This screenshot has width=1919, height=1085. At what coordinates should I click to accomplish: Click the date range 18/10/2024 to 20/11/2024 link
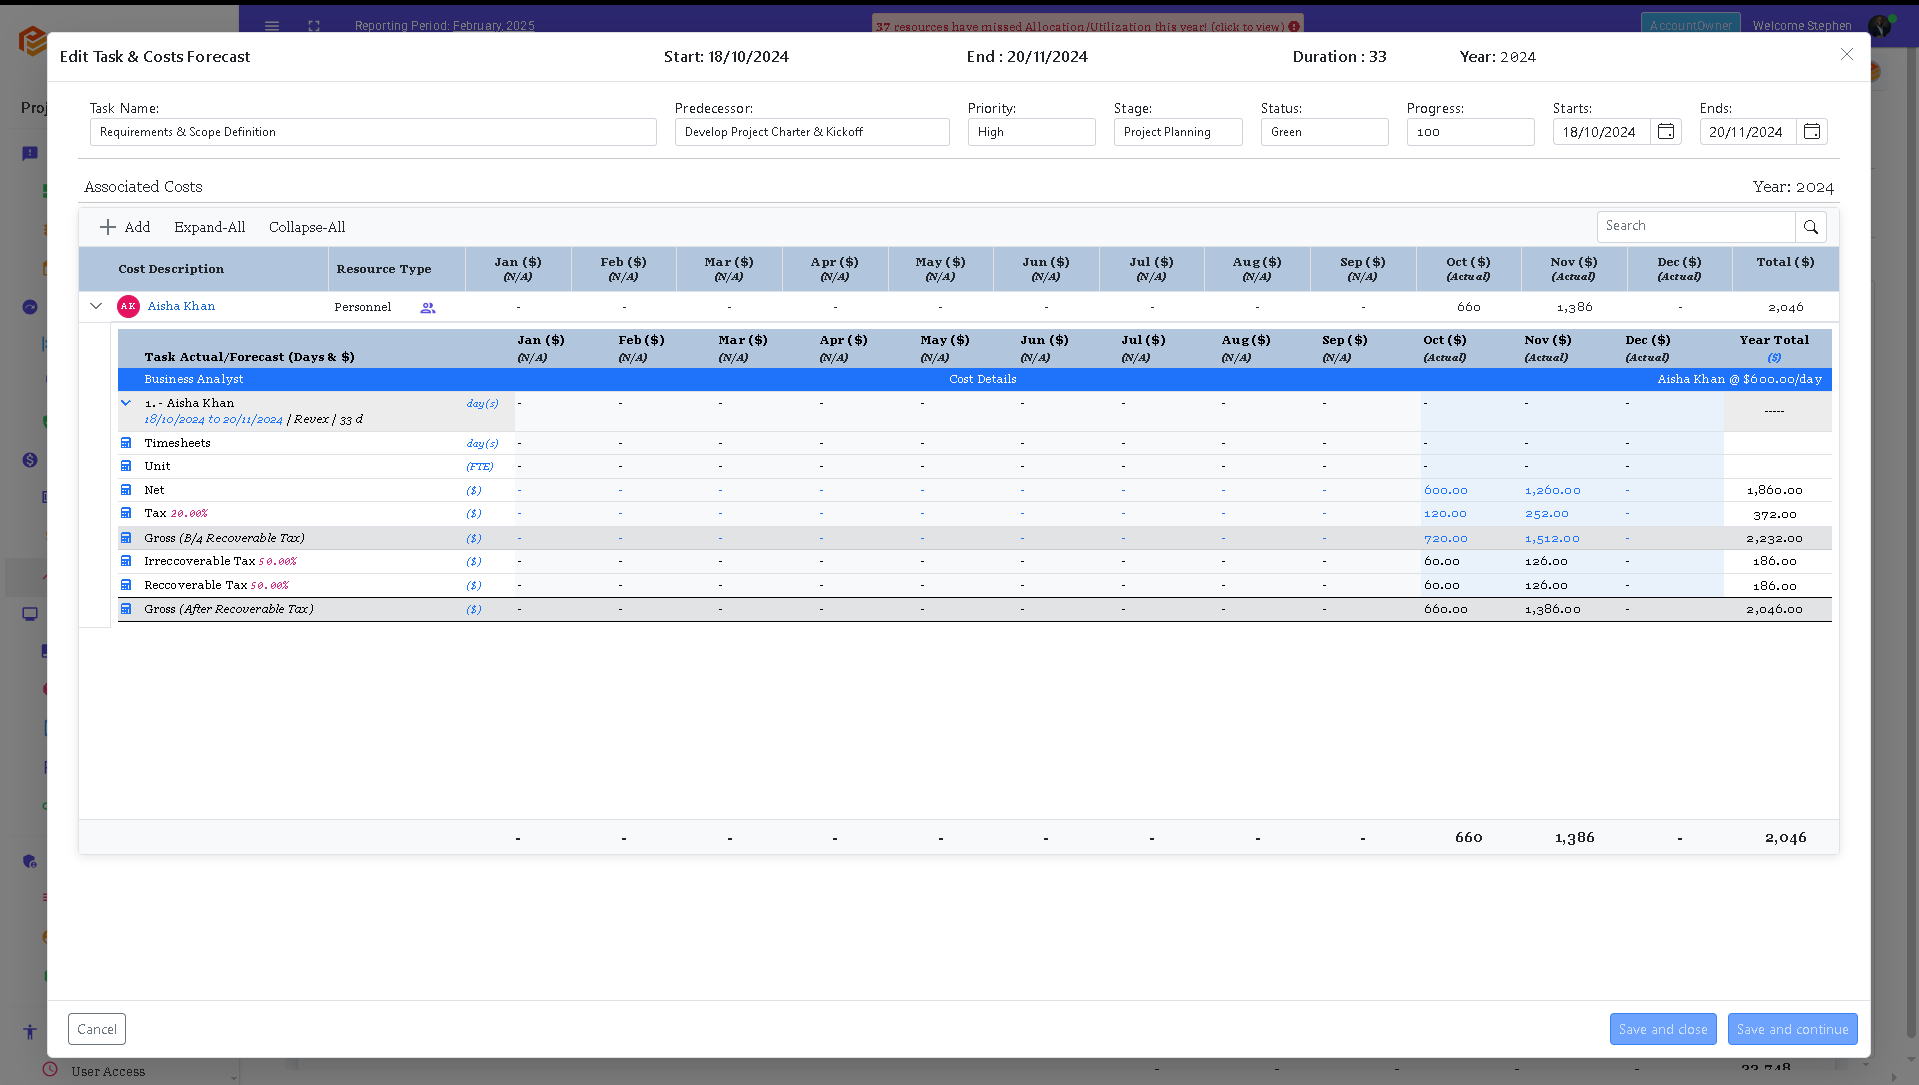click(213, 419)
